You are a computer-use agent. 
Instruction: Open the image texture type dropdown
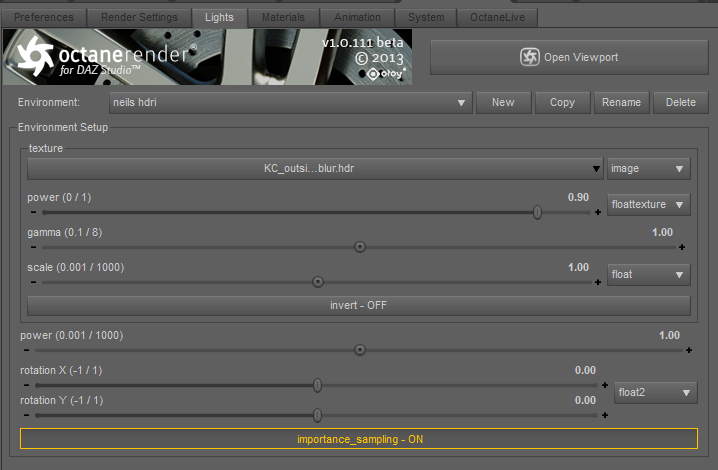648,169
